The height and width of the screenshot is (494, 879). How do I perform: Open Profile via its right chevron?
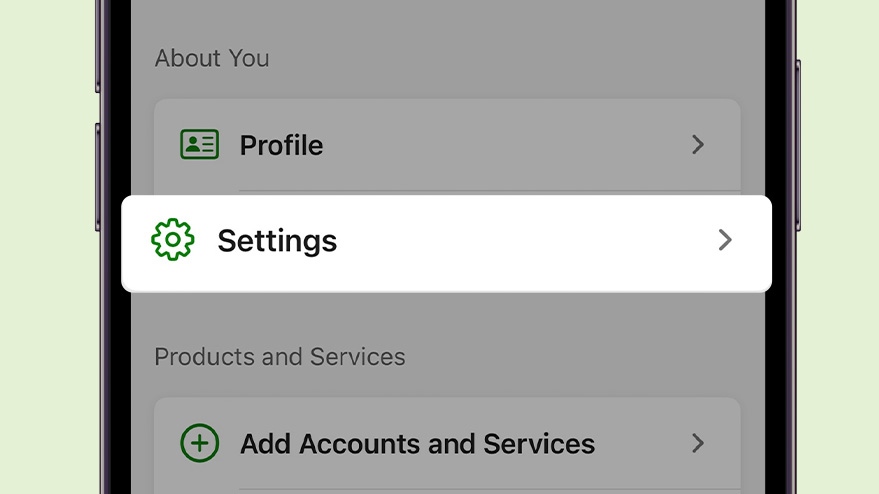pos(698,145)
